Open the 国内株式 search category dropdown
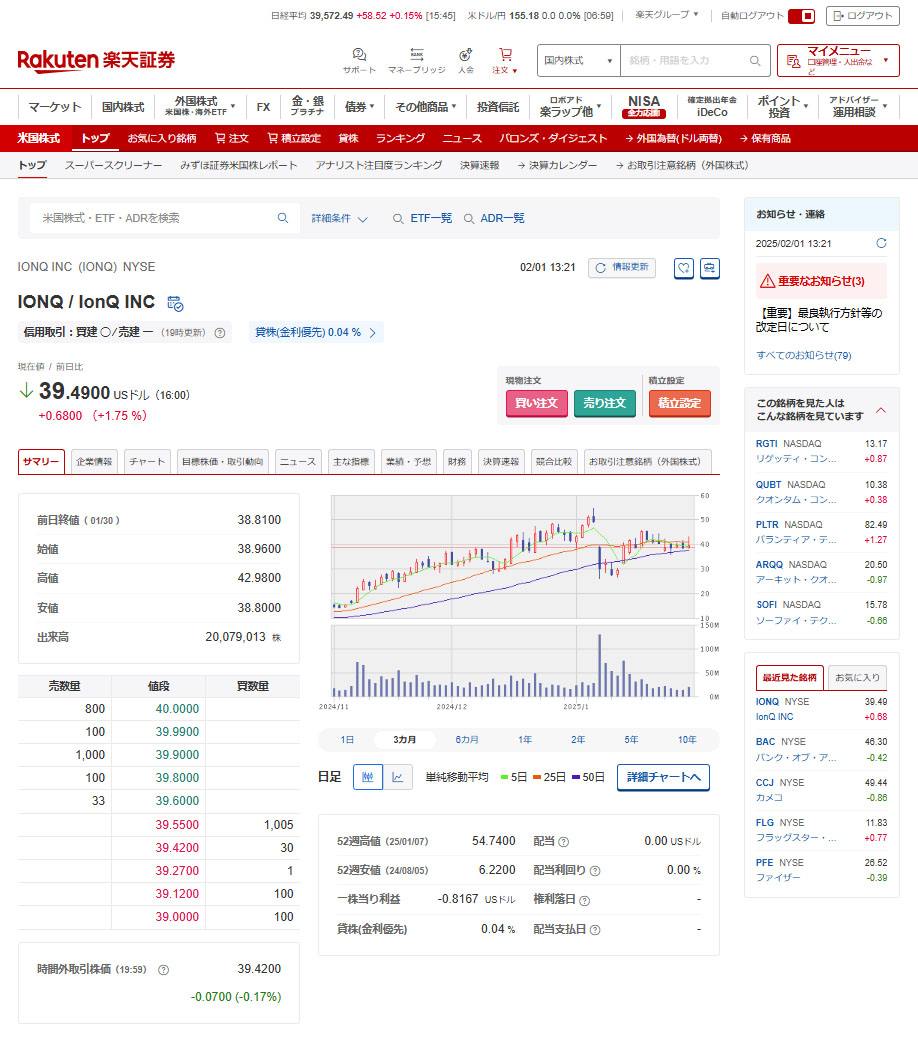Image resolution: width=918 pixels, height=1040 pixels. pyautogui.click(x=578, y=61)
